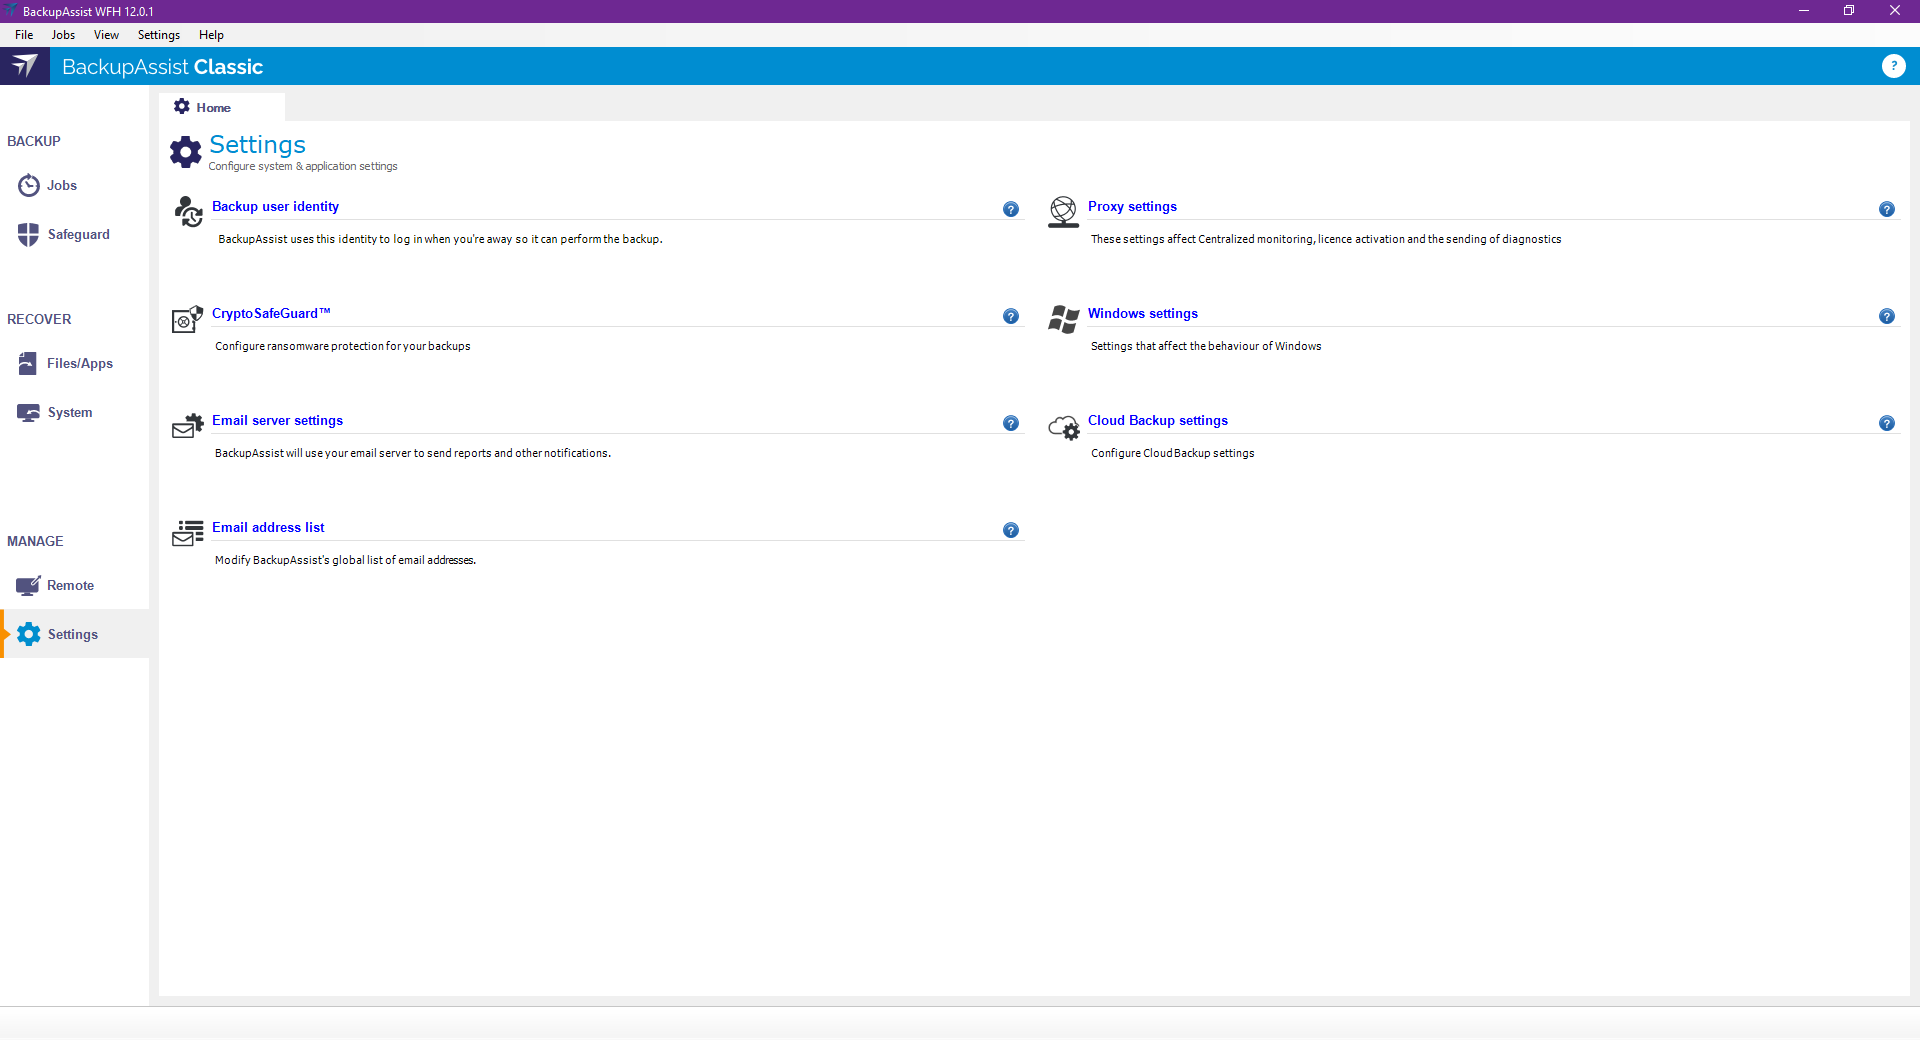1920x1040 pixels.
Task: Click the Email server settings envelope icon
Action: 187,426
